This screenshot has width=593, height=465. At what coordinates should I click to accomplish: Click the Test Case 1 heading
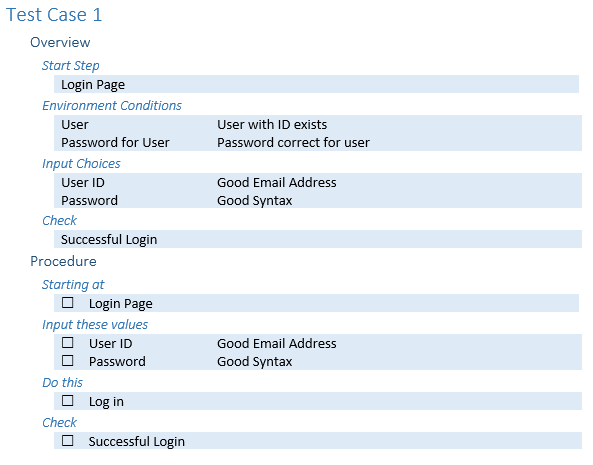[54, 15]
